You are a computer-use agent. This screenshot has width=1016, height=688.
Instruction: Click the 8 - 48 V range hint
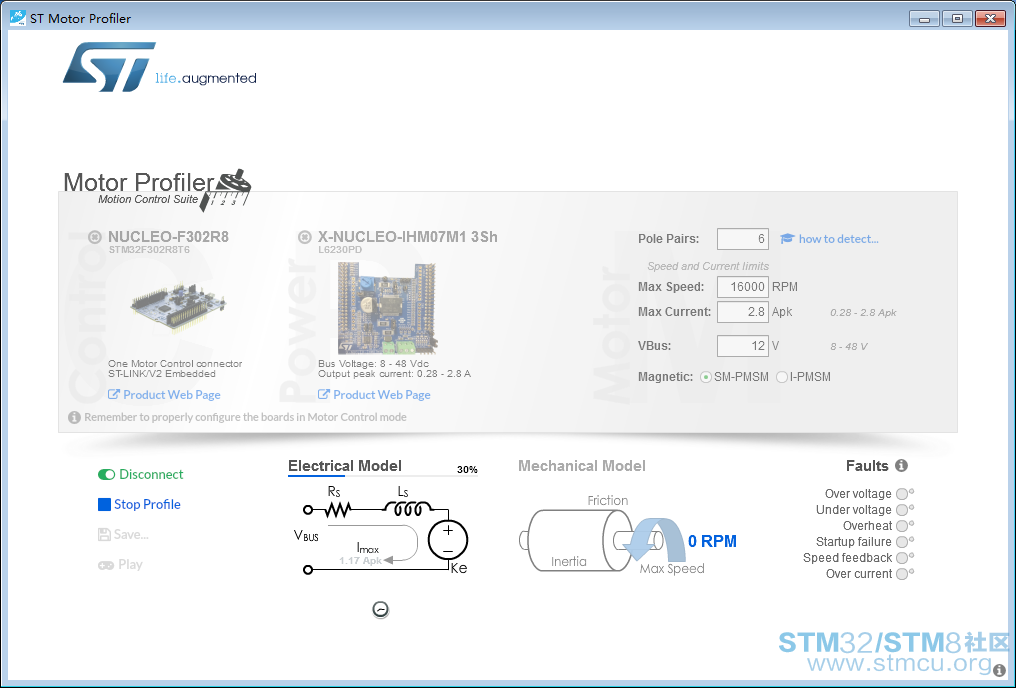(849, 347)
